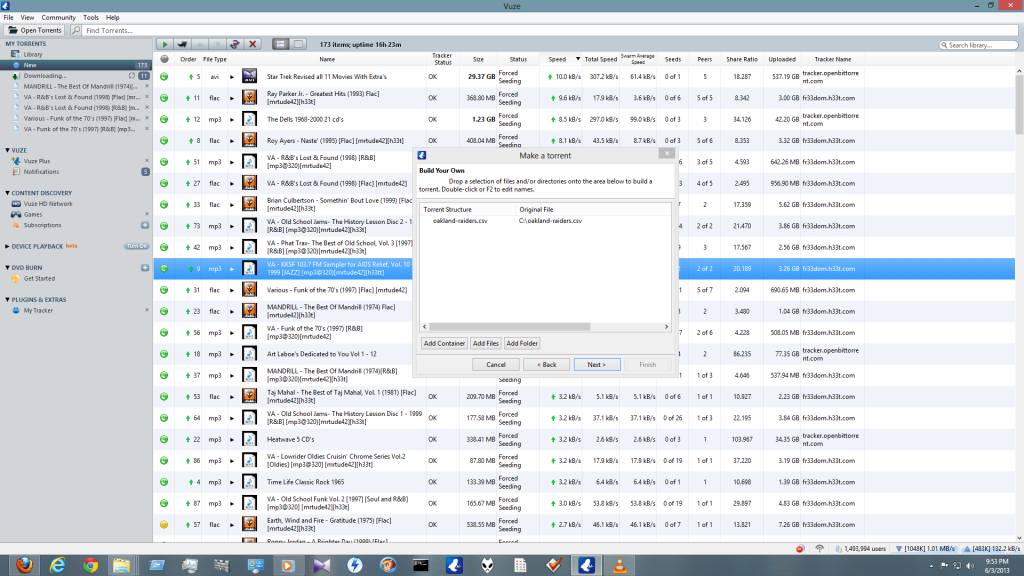Click the Next > button in the dialog
Viewport: 1024px width, 576px height.
tap(597, 364)
